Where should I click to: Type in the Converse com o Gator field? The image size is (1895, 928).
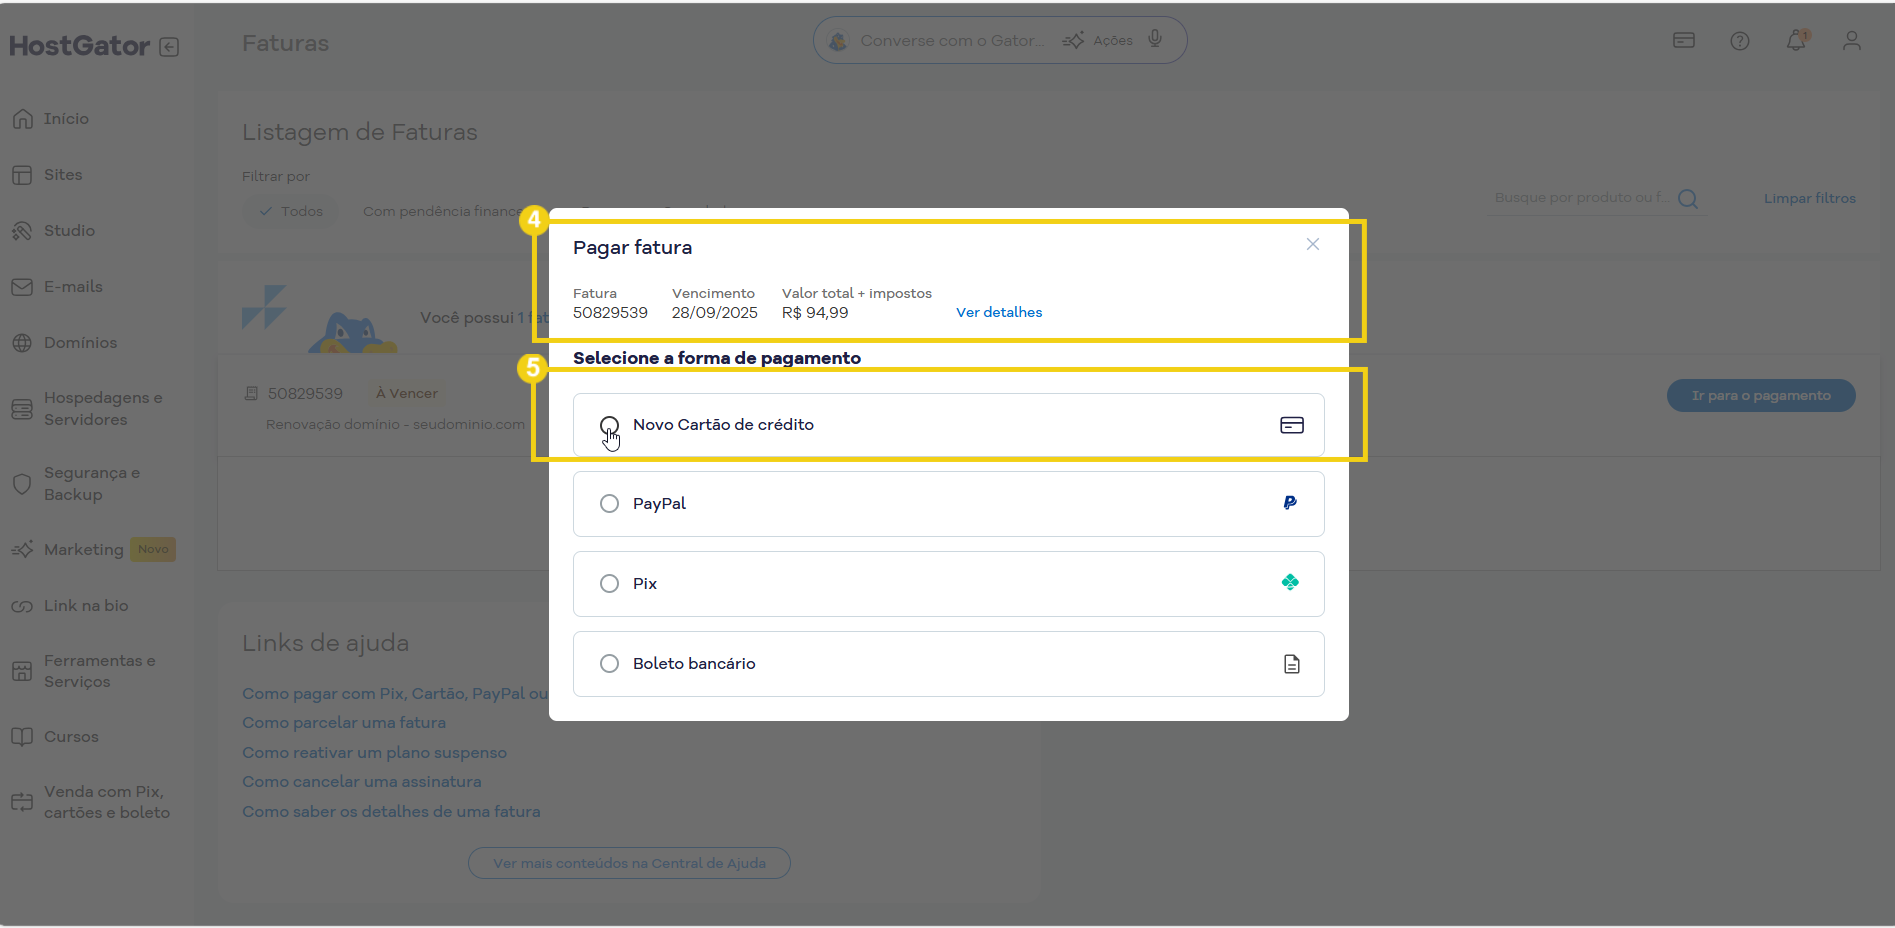click(950, 41)
